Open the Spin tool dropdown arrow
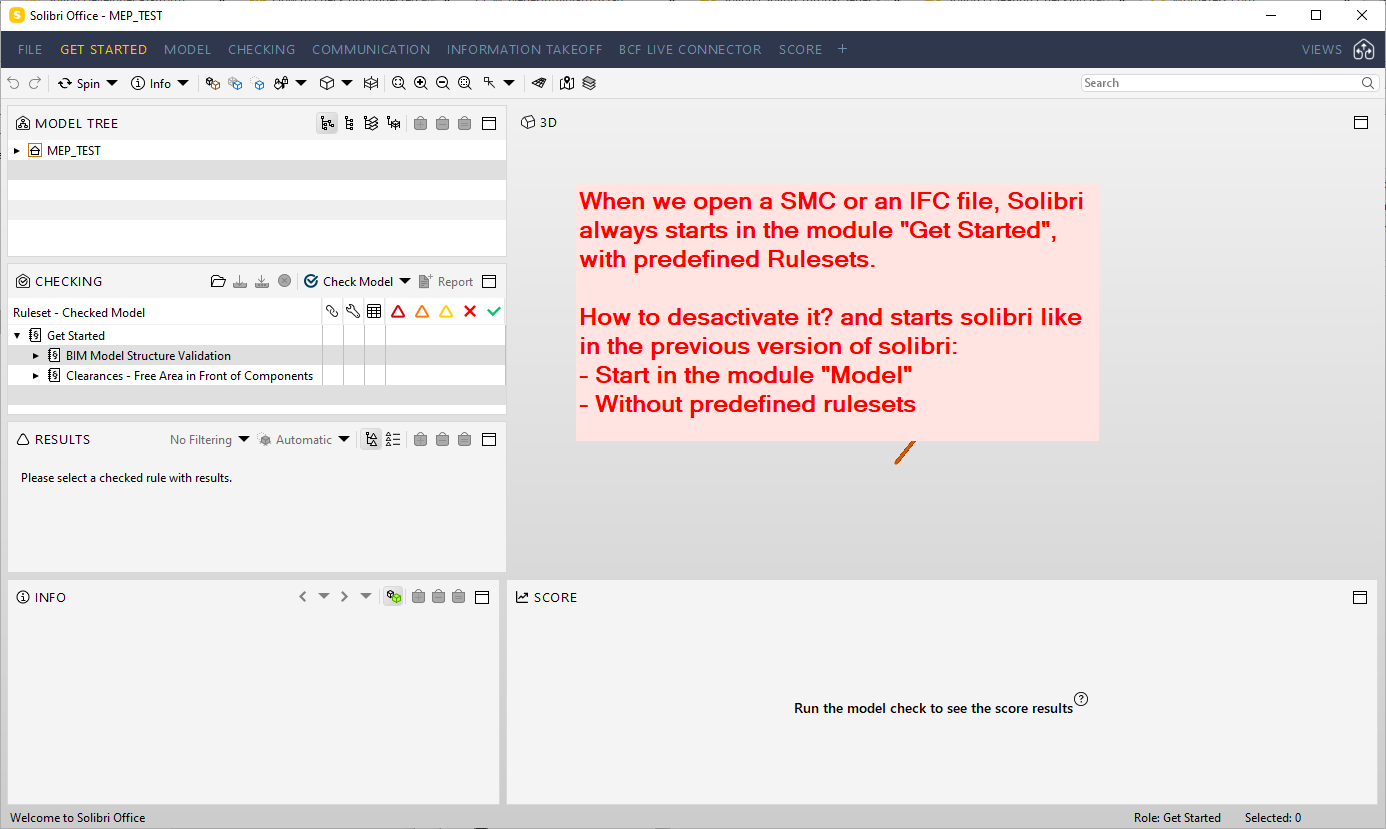 click(x=112, y=84)
